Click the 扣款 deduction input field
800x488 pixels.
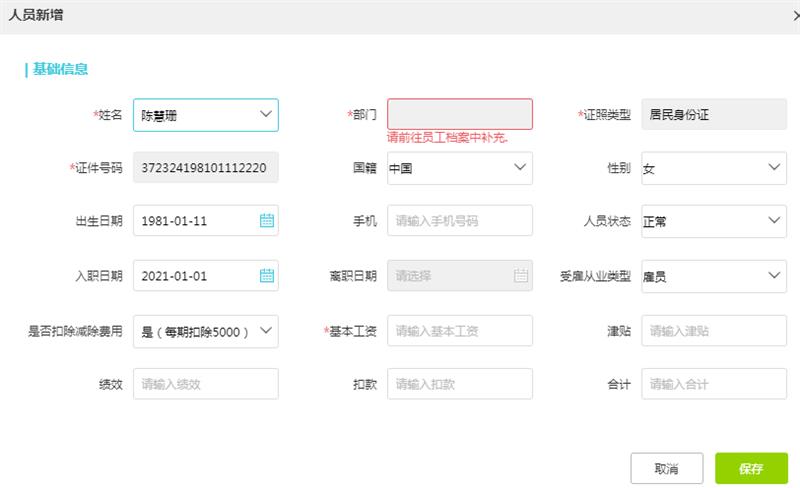coord(459,384)
